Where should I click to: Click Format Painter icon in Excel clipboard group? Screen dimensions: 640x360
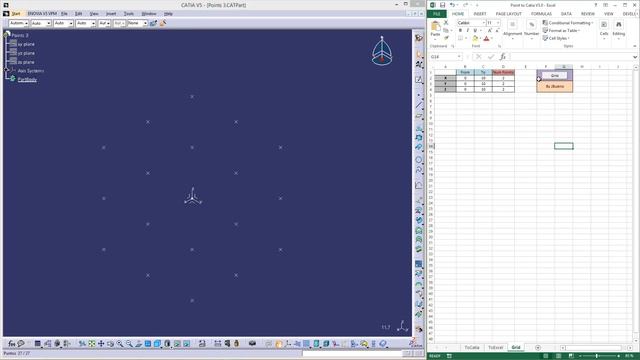point(446,38)
